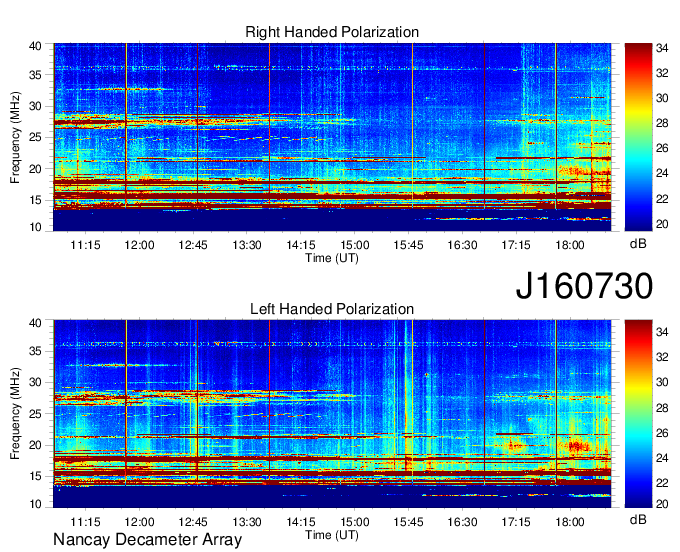This screenshot has height=552, width=680.
Task: Click 18:00 tick on left-handed time axis
Action: coord(570,522)
